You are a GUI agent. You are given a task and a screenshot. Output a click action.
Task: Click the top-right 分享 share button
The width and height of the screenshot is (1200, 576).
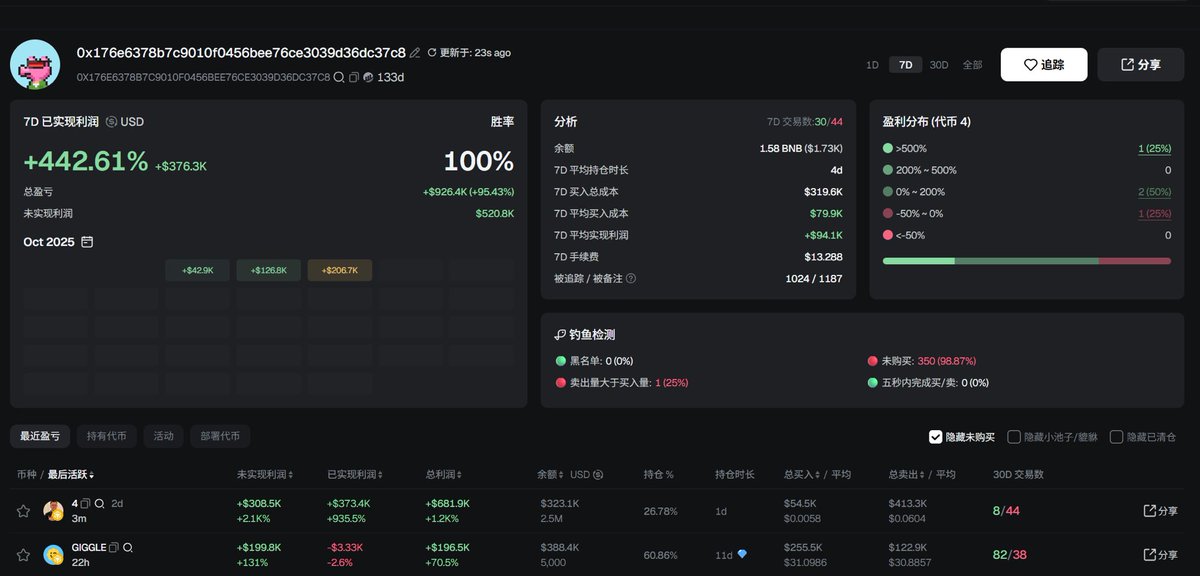[x=1140, y=65]
